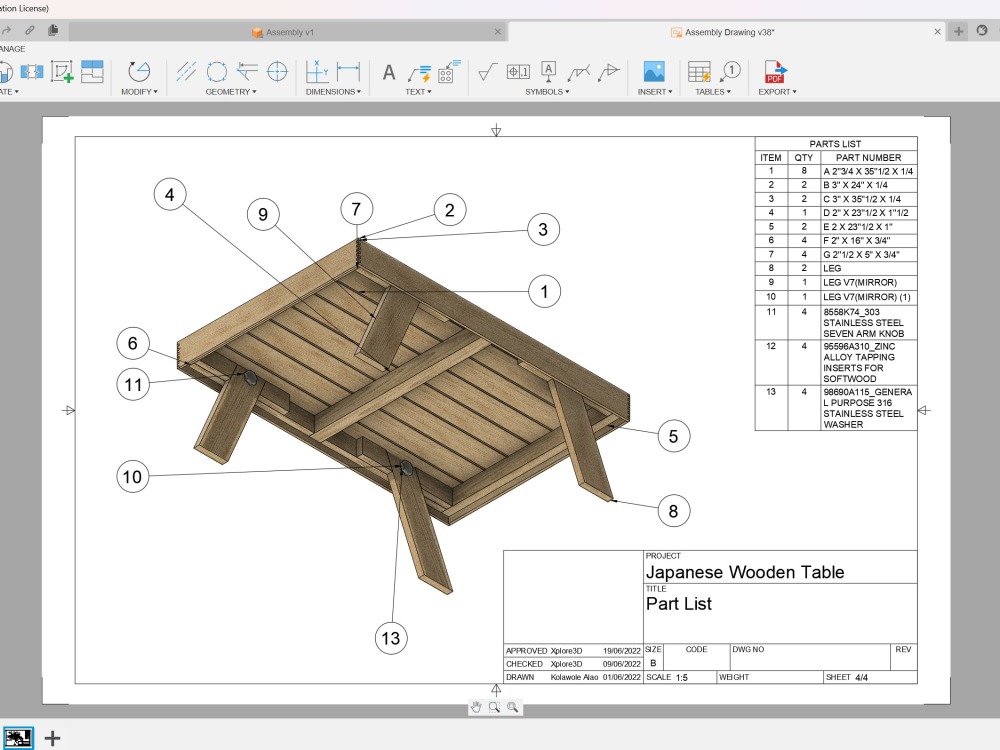Click the Japanese Wooden Table project title

pos(745,572)
